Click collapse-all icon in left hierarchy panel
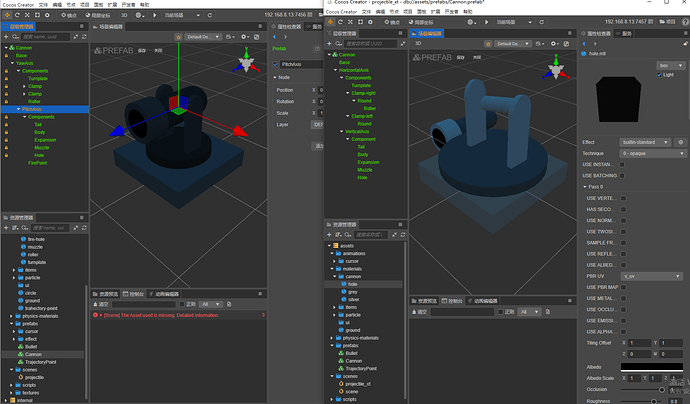690x404 pixels. point(76,37)
